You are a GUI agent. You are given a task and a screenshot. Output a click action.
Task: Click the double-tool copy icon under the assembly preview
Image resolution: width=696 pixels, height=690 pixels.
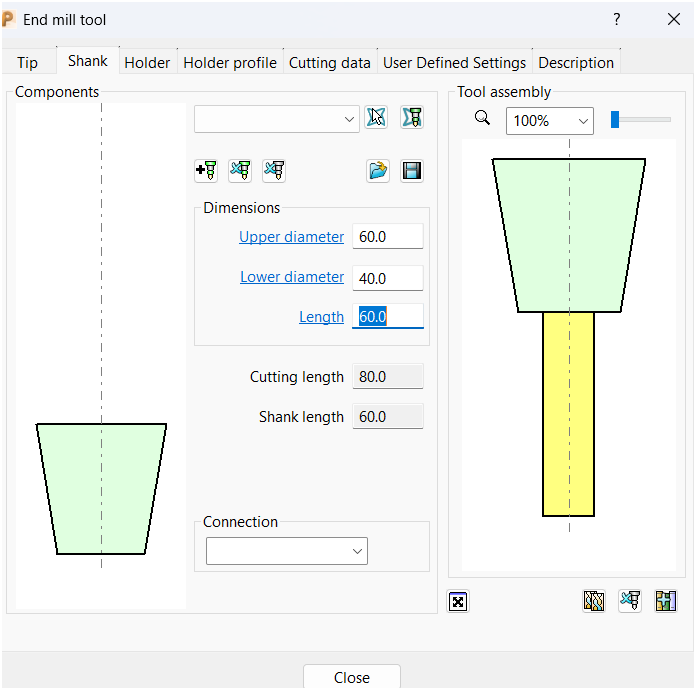[x=594, y=601]
